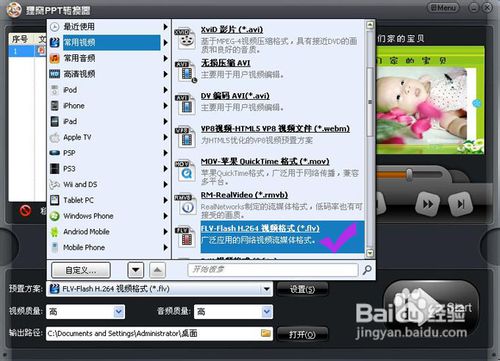Viewport: 500px width, 361px height.
Task: Click the XviD avi format icon
Action: tap(185, 38)
